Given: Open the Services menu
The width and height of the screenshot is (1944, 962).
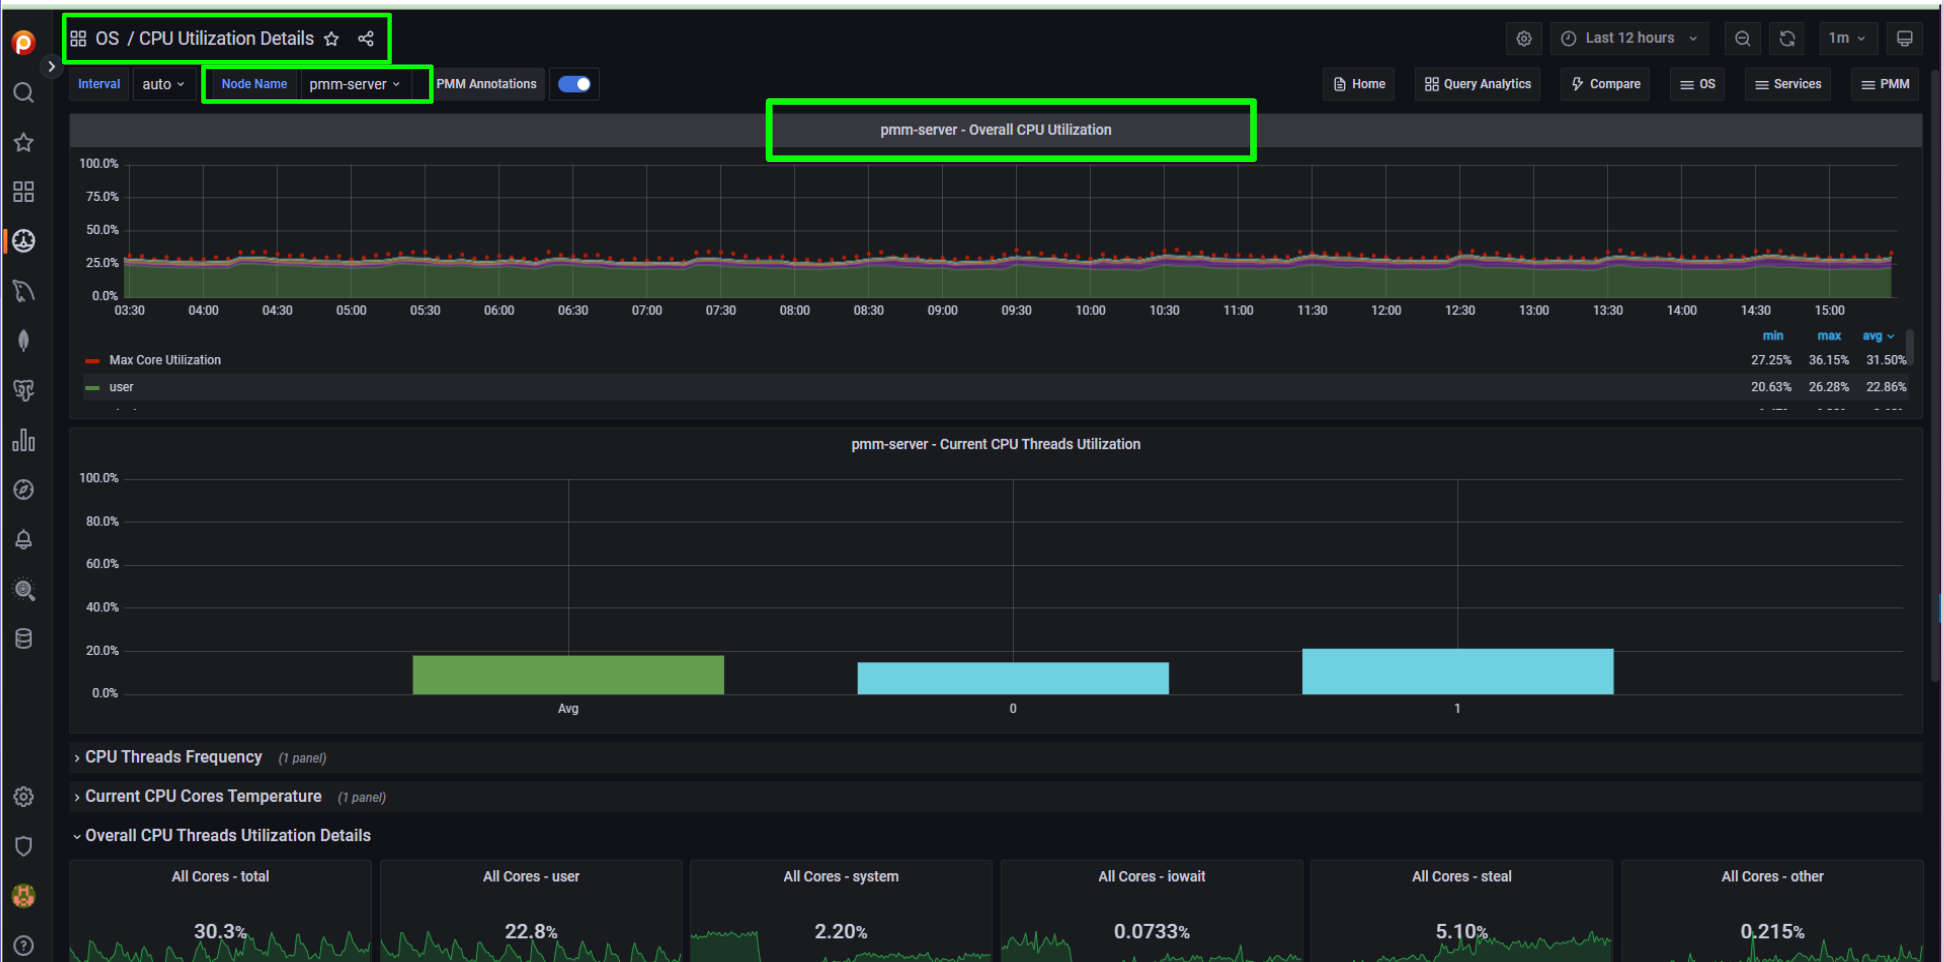Looking at the screenshot, I should coord(1788,84).
